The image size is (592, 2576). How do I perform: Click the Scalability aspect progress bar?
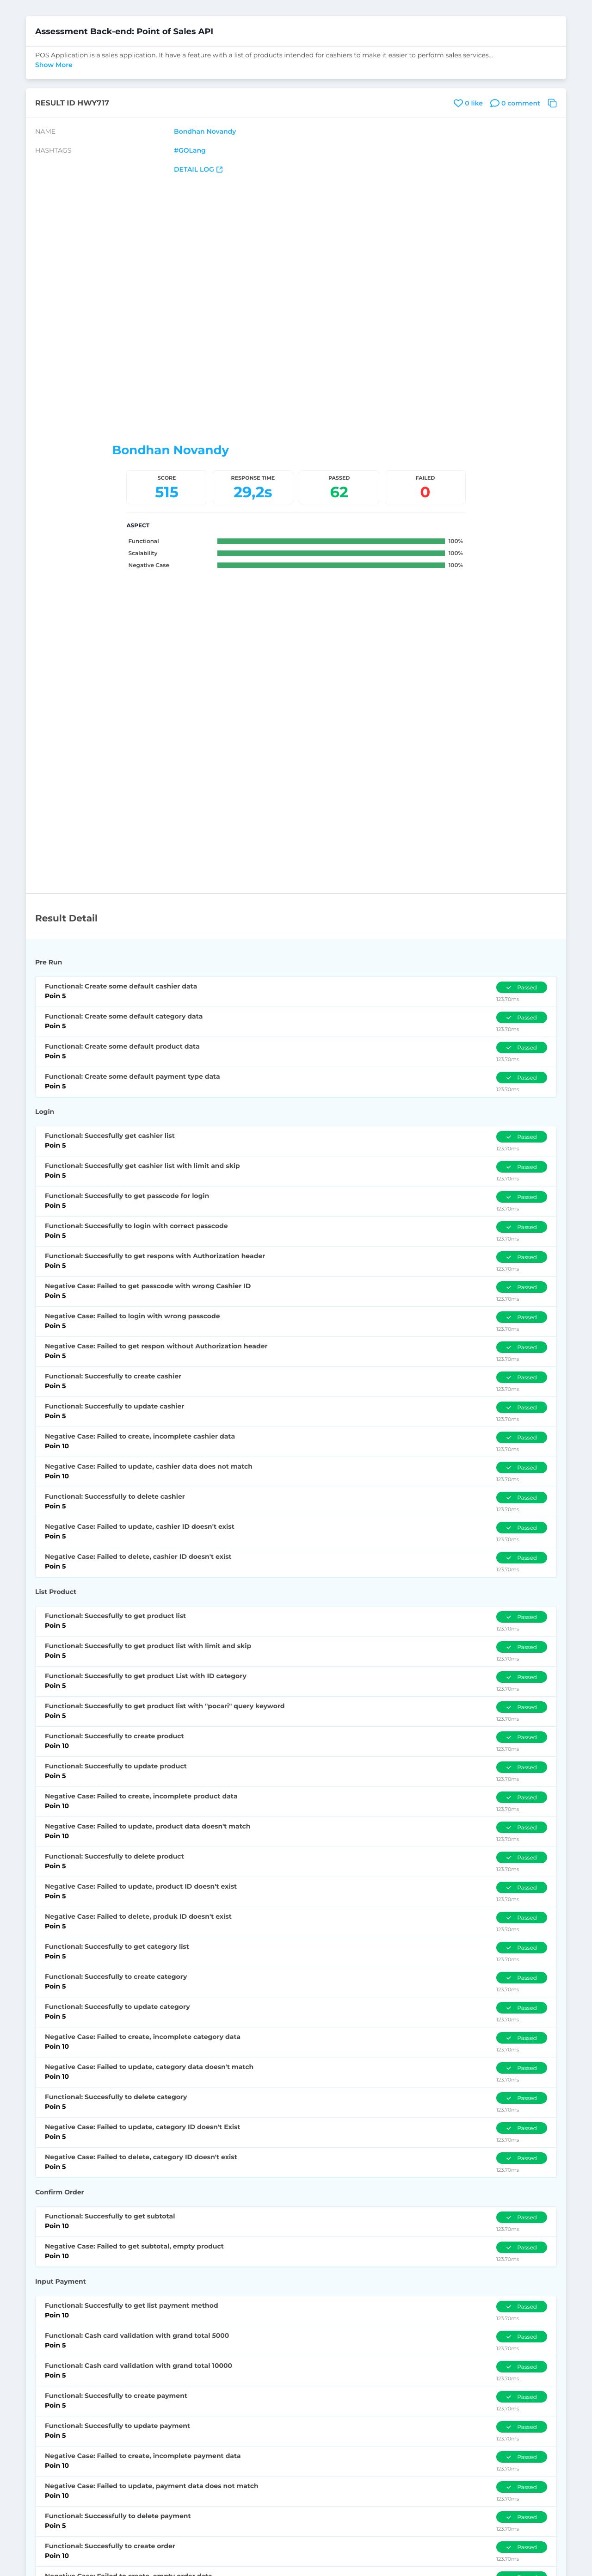pyautogui.click(x=331, y=553)
